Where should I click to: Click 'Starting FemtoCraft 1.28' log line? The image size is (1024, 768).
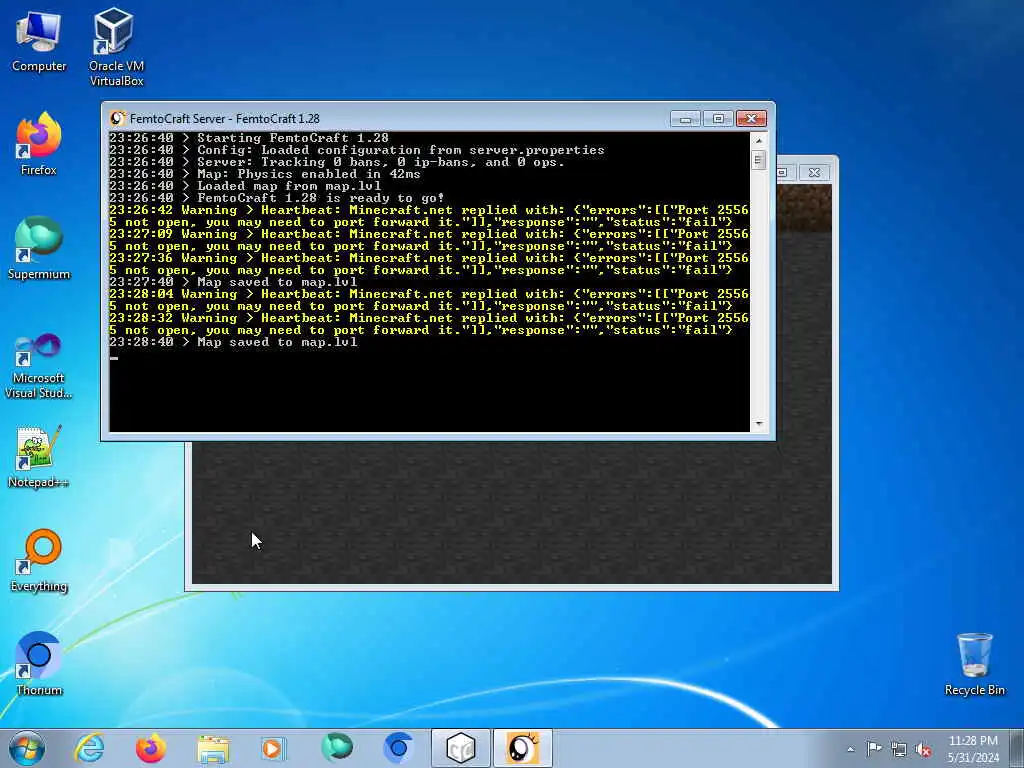(x=249, y=138)
